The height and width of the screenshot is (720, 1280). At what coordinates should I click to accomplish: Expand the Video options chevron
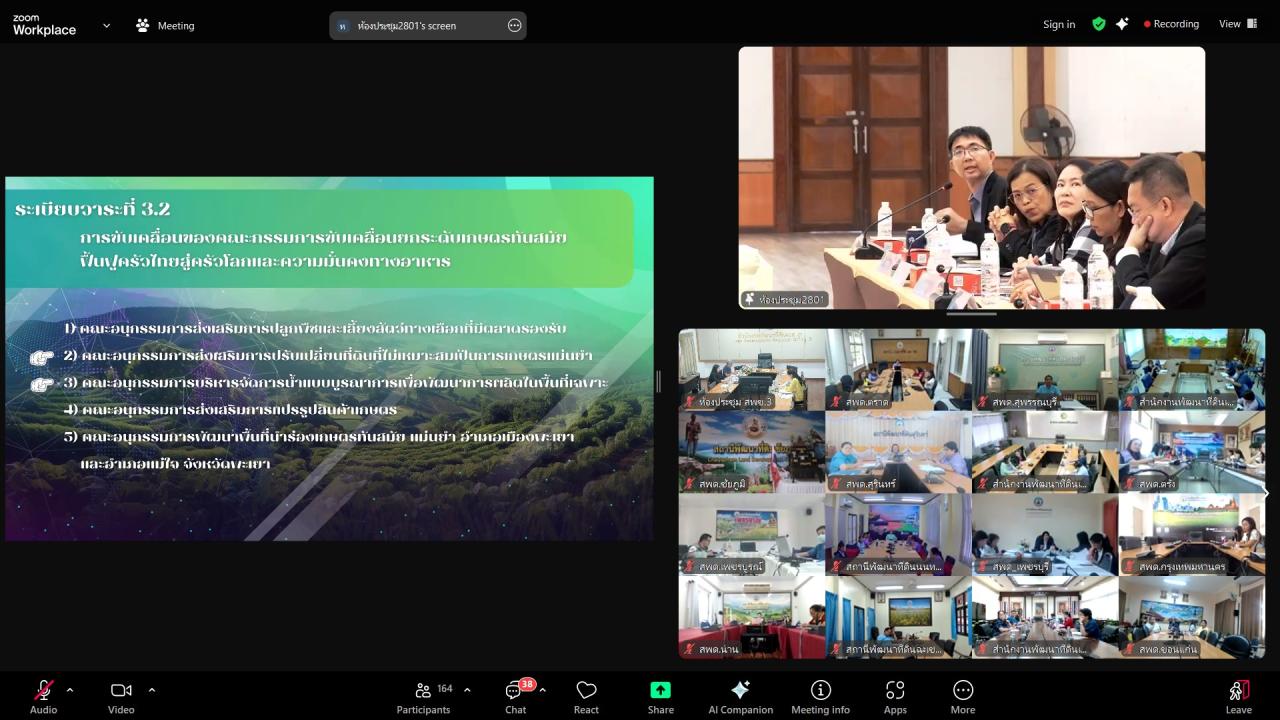(152, 689)
